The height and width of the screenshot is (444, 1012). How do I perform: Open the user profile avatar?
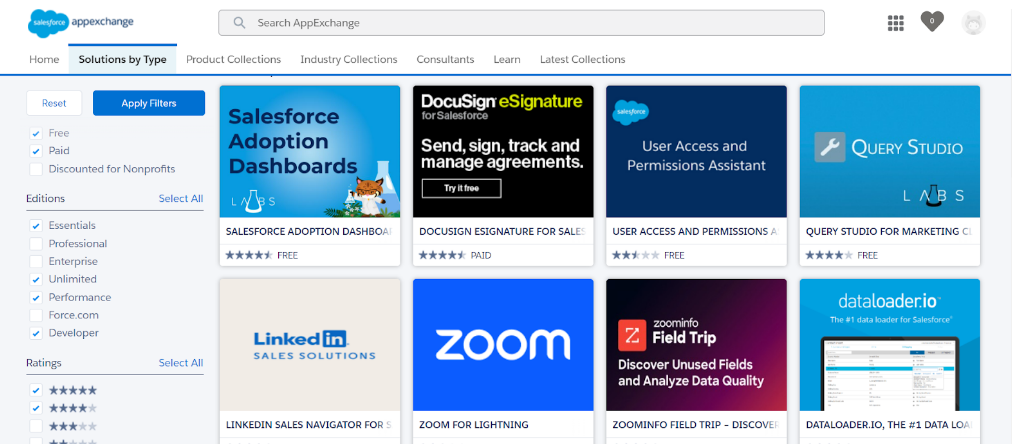tap(973, 23)
